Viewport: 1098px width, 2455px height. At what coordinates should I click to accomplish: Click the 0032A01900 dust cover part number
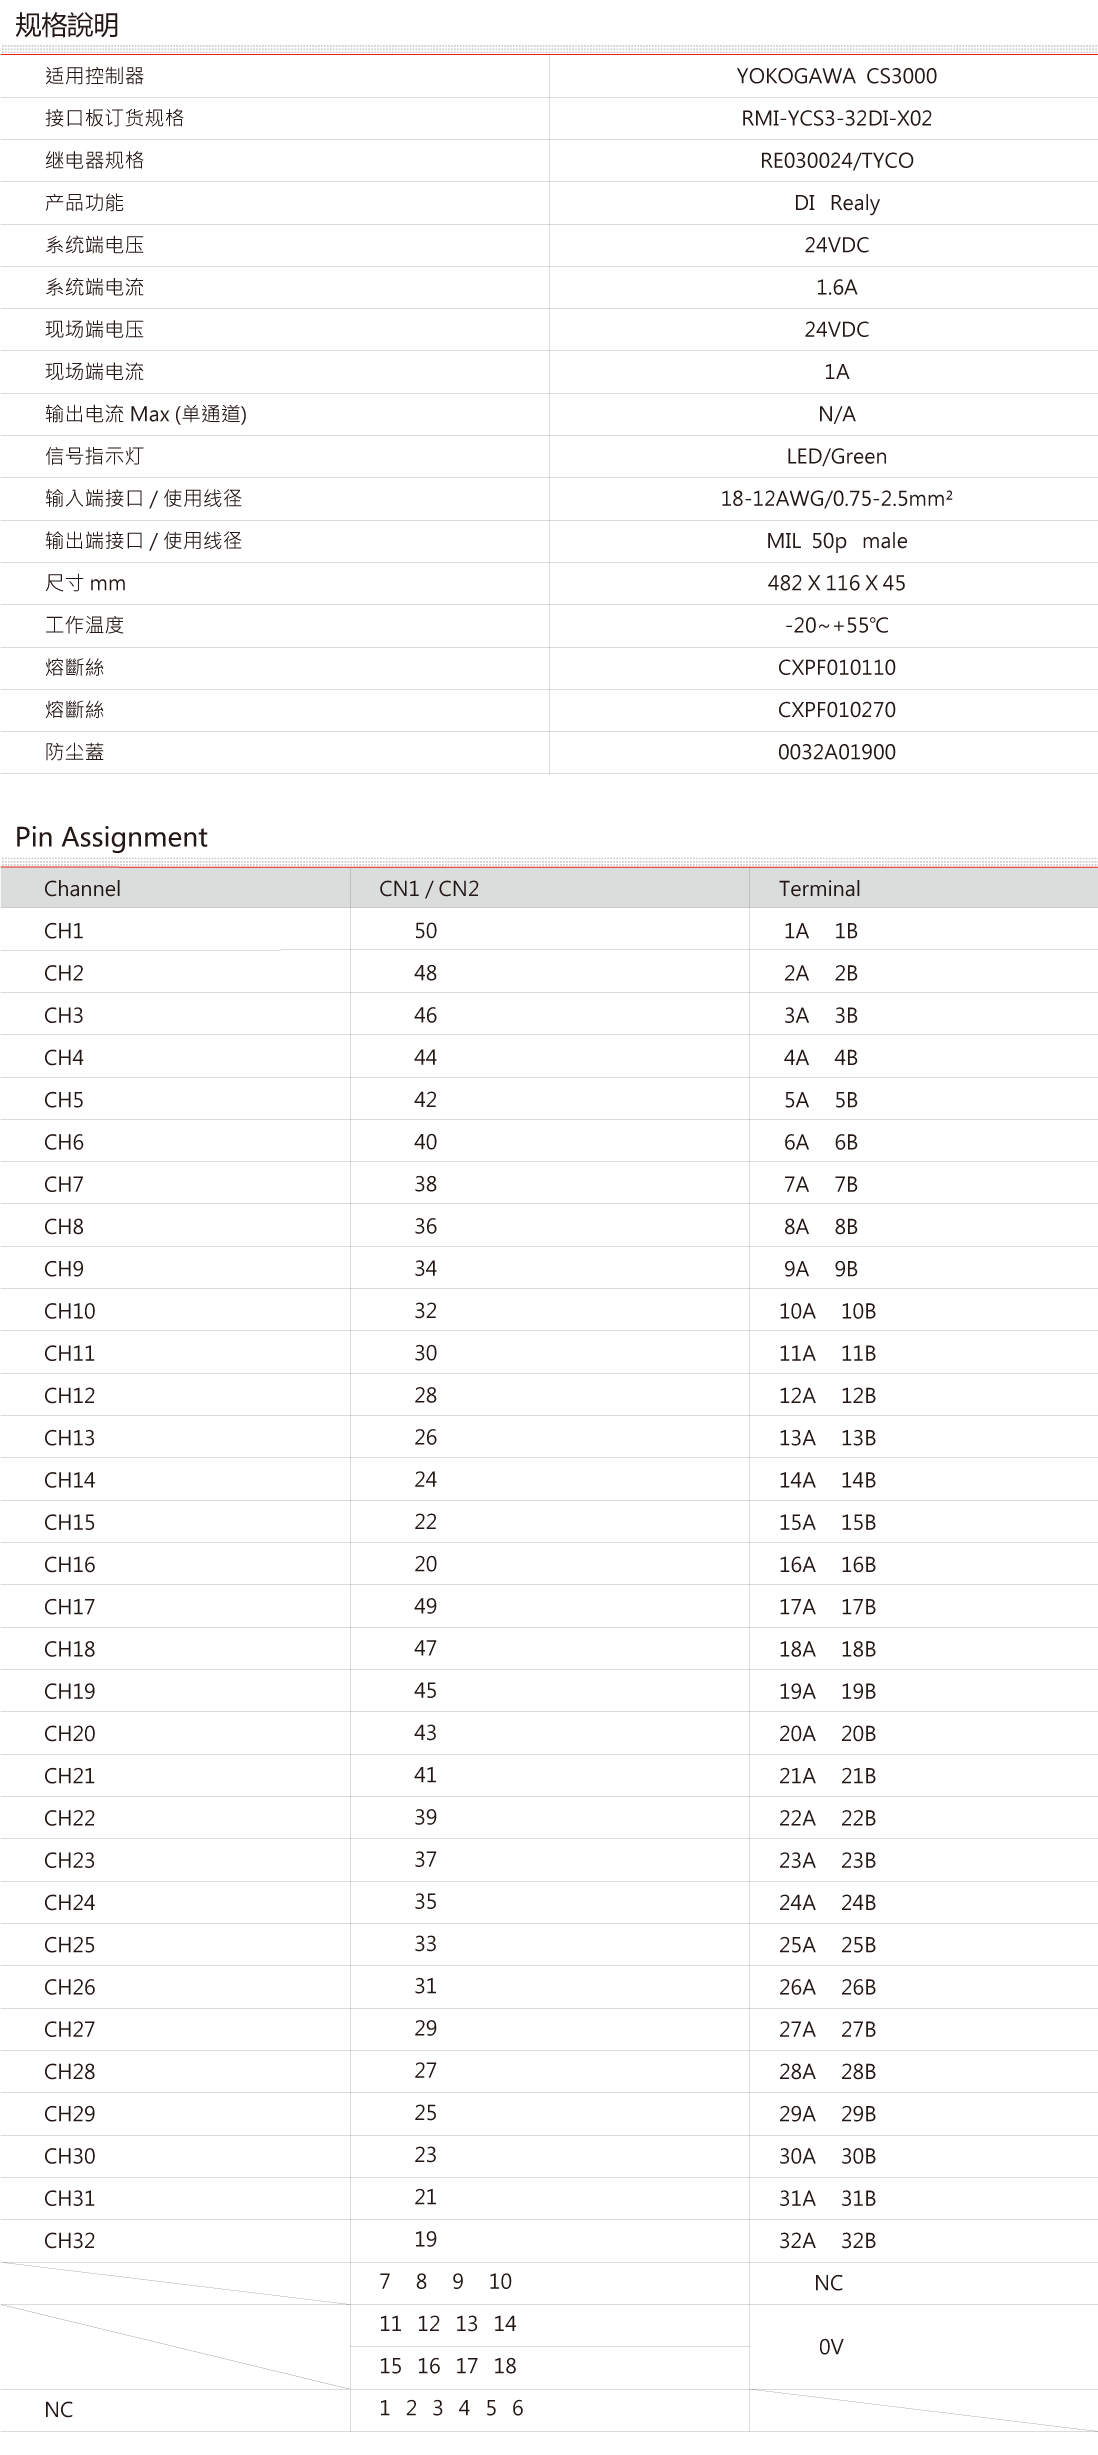click(836, 752)
